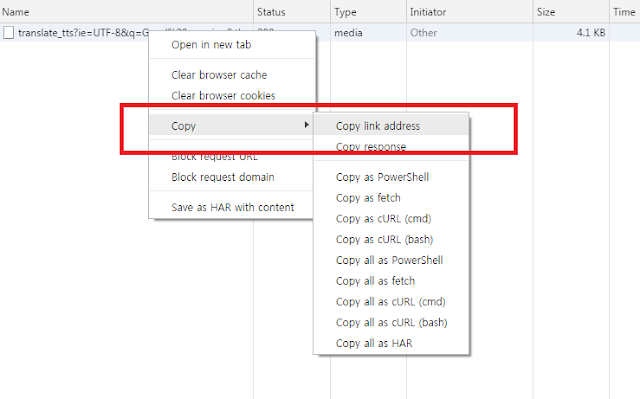Viewport: 640px width, 399px height.
Task: Select Block request domain entry
Action: pos(232,177)
